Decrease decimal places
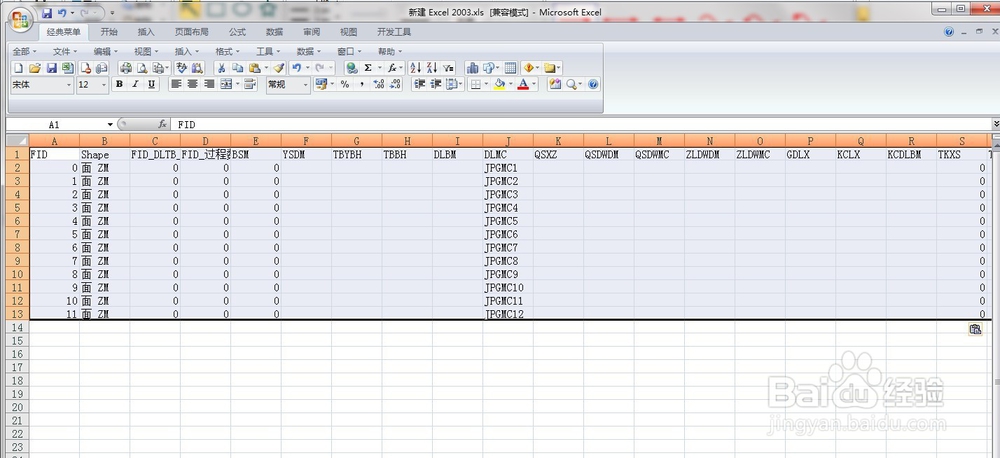Viewport: 1000px width, 458px height. (395, 84)
